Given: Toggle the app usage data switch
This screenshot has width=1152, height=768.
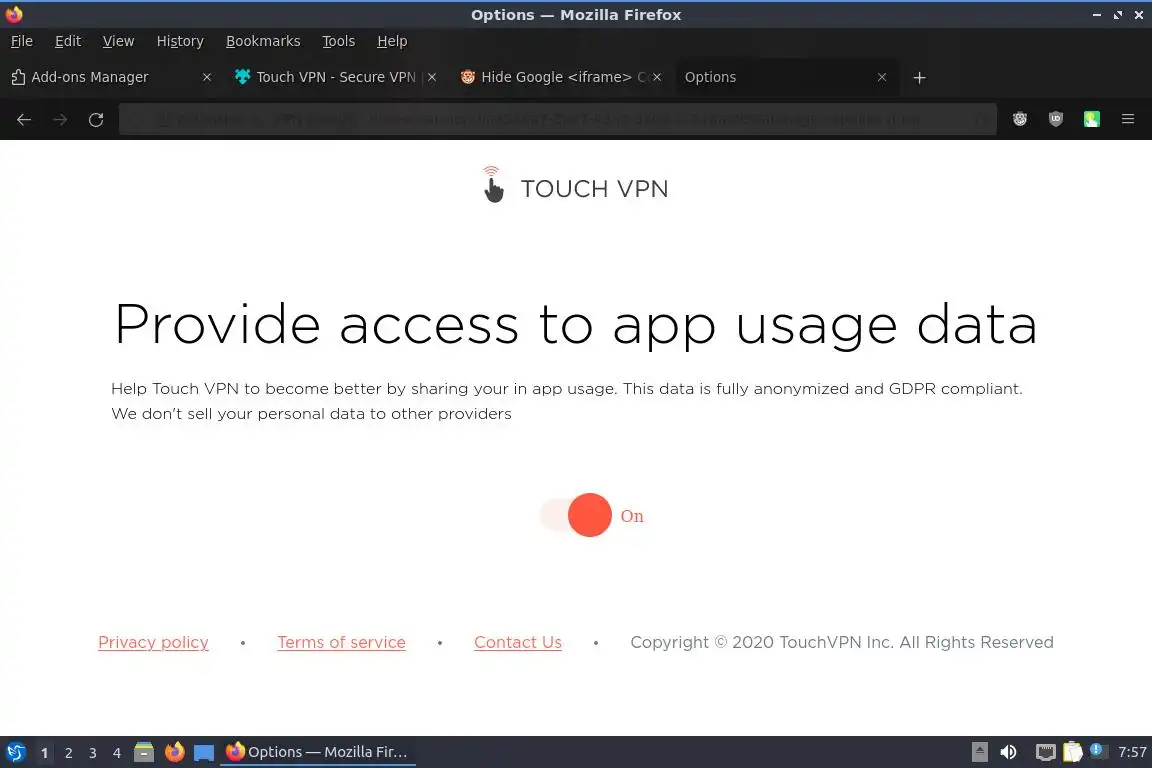Looking at the screenshot, I should pos(576,515).
